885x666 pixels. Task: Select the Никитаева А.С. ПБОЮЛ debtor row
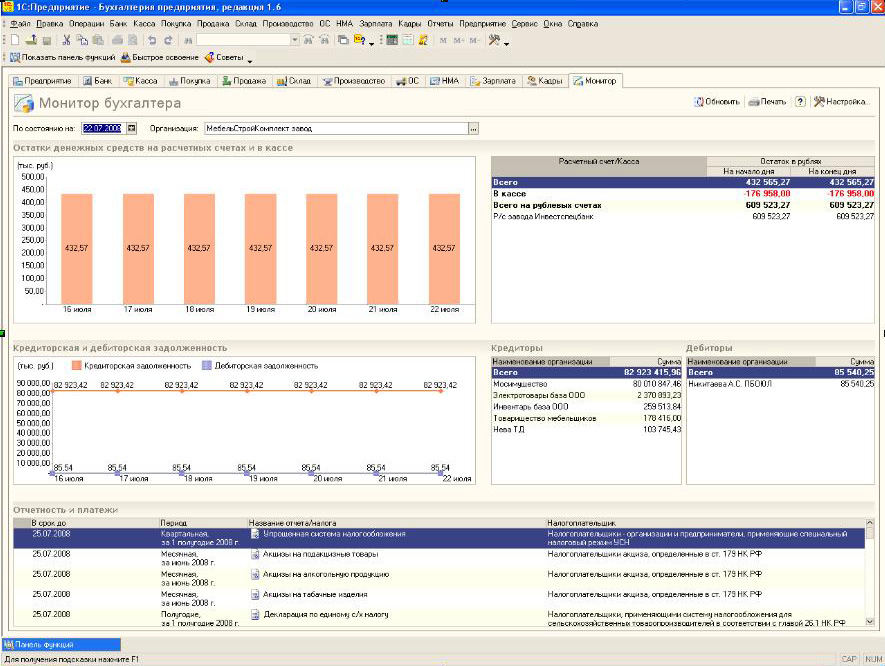point(781,384)
